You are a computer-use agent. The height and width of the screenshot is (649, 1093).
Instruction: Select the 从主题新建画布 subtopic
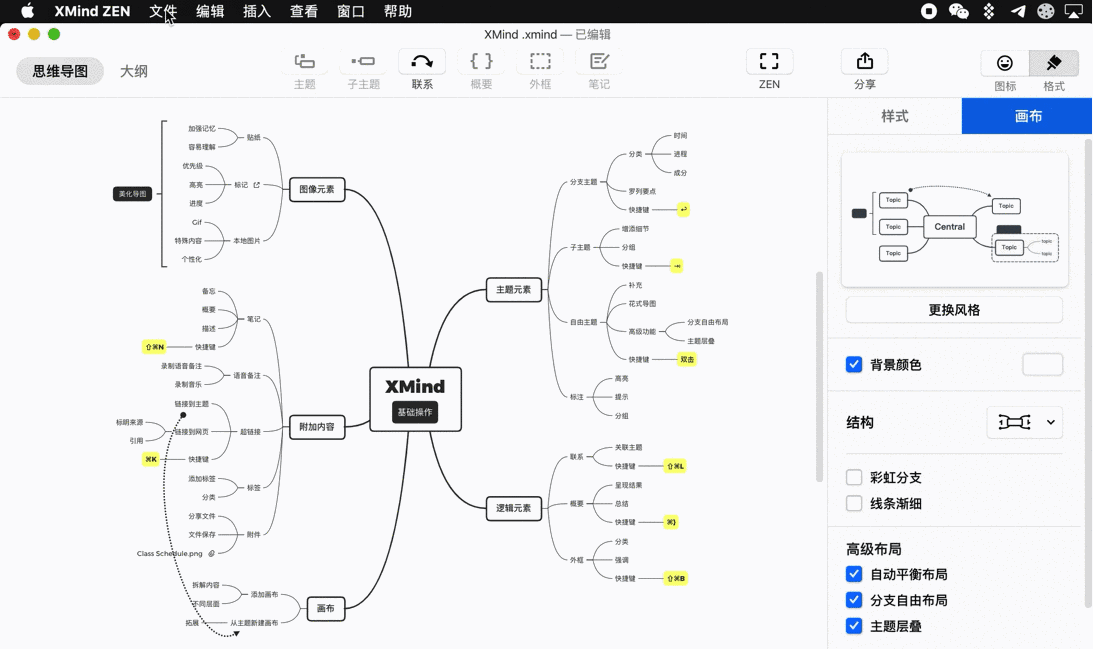[254, 623]
